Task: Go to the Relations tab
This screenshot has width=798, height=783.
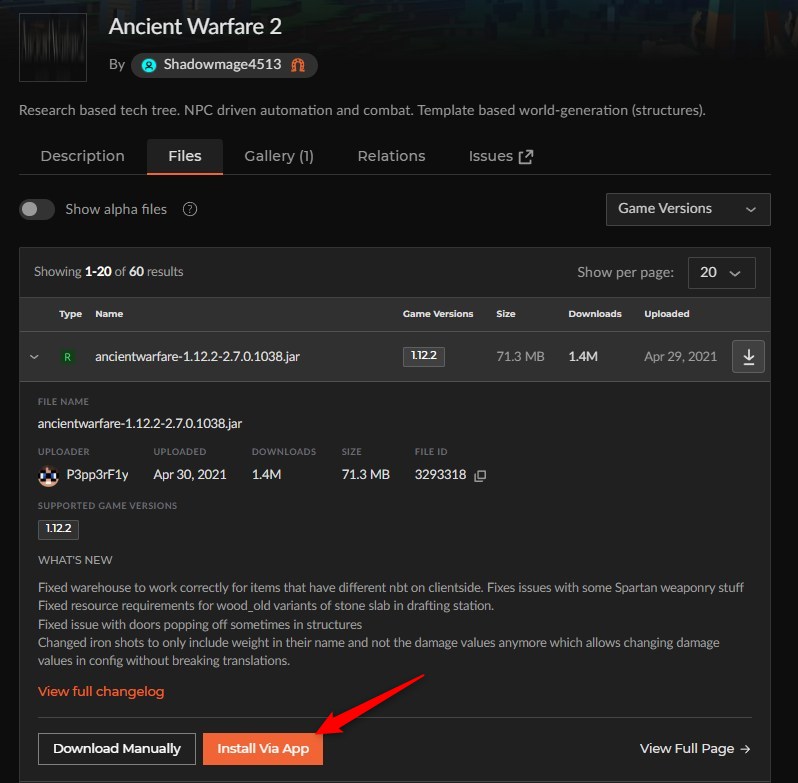Action: click(x=391, y=156)
